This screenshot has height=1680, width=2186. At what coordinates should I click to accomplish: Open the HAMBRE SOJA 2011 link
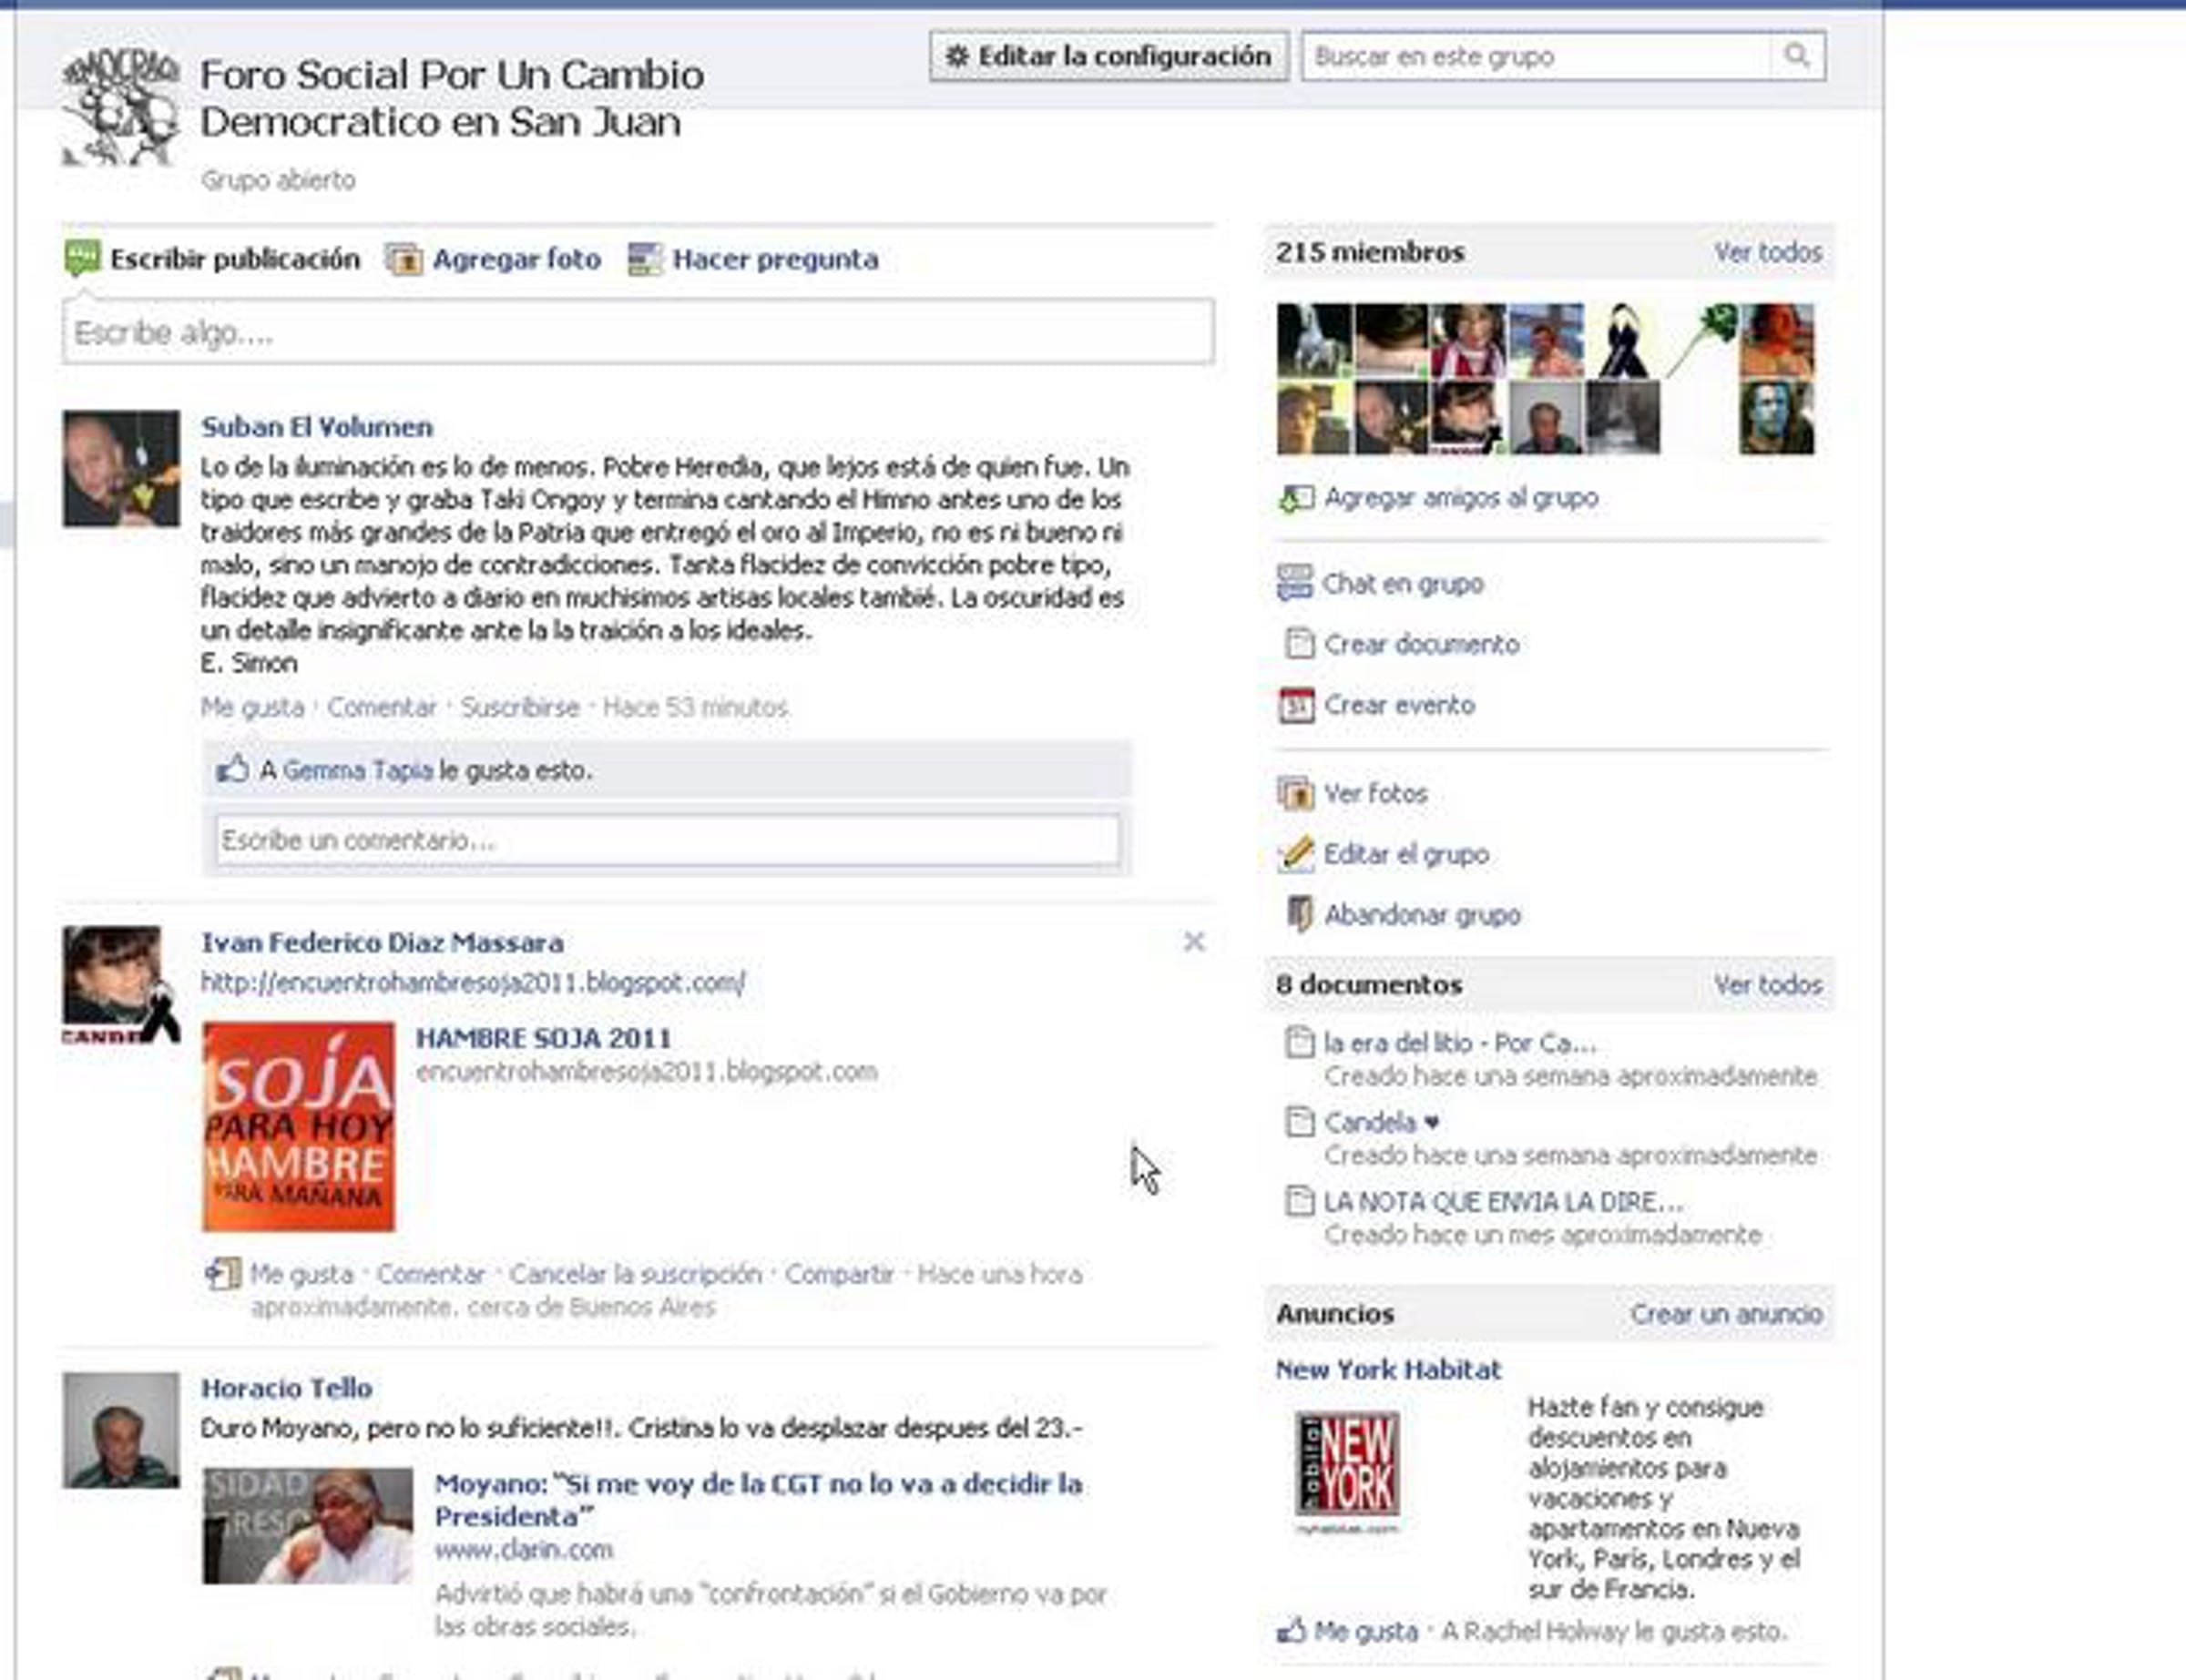coord(543,1038)
